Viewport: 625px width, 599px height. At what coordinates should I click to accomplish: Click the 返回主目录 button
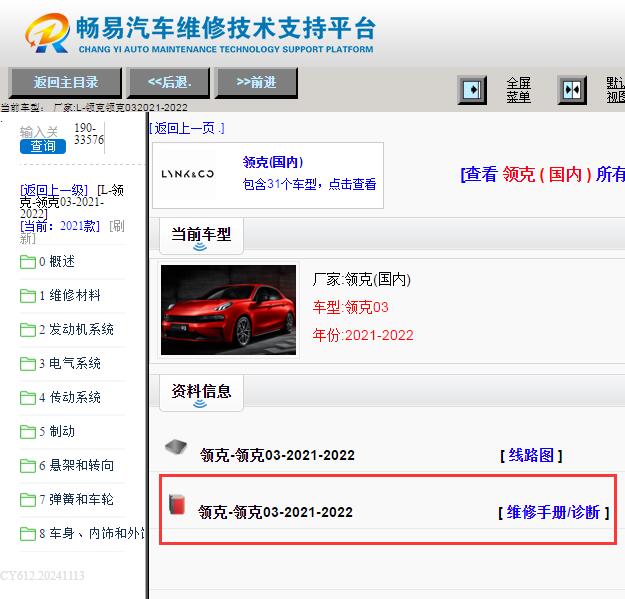[65, 82]
